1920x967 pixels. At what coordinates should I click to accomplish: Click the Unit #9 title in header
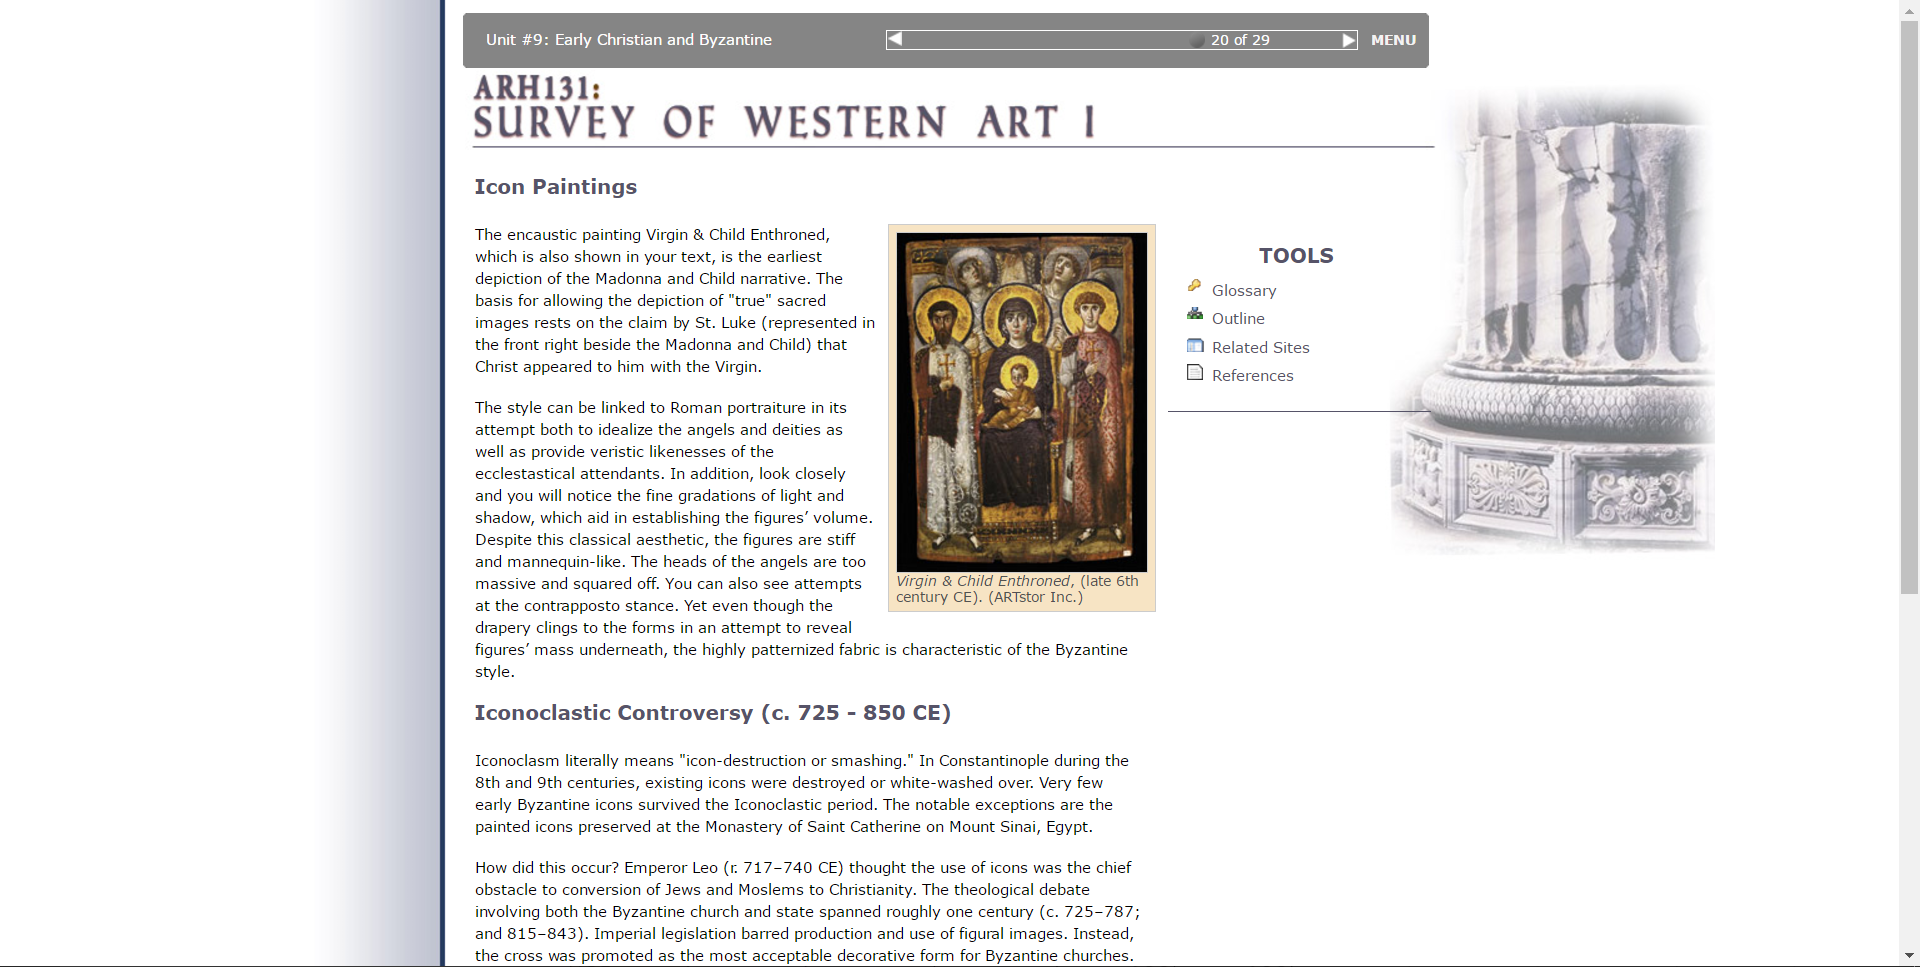628,40
